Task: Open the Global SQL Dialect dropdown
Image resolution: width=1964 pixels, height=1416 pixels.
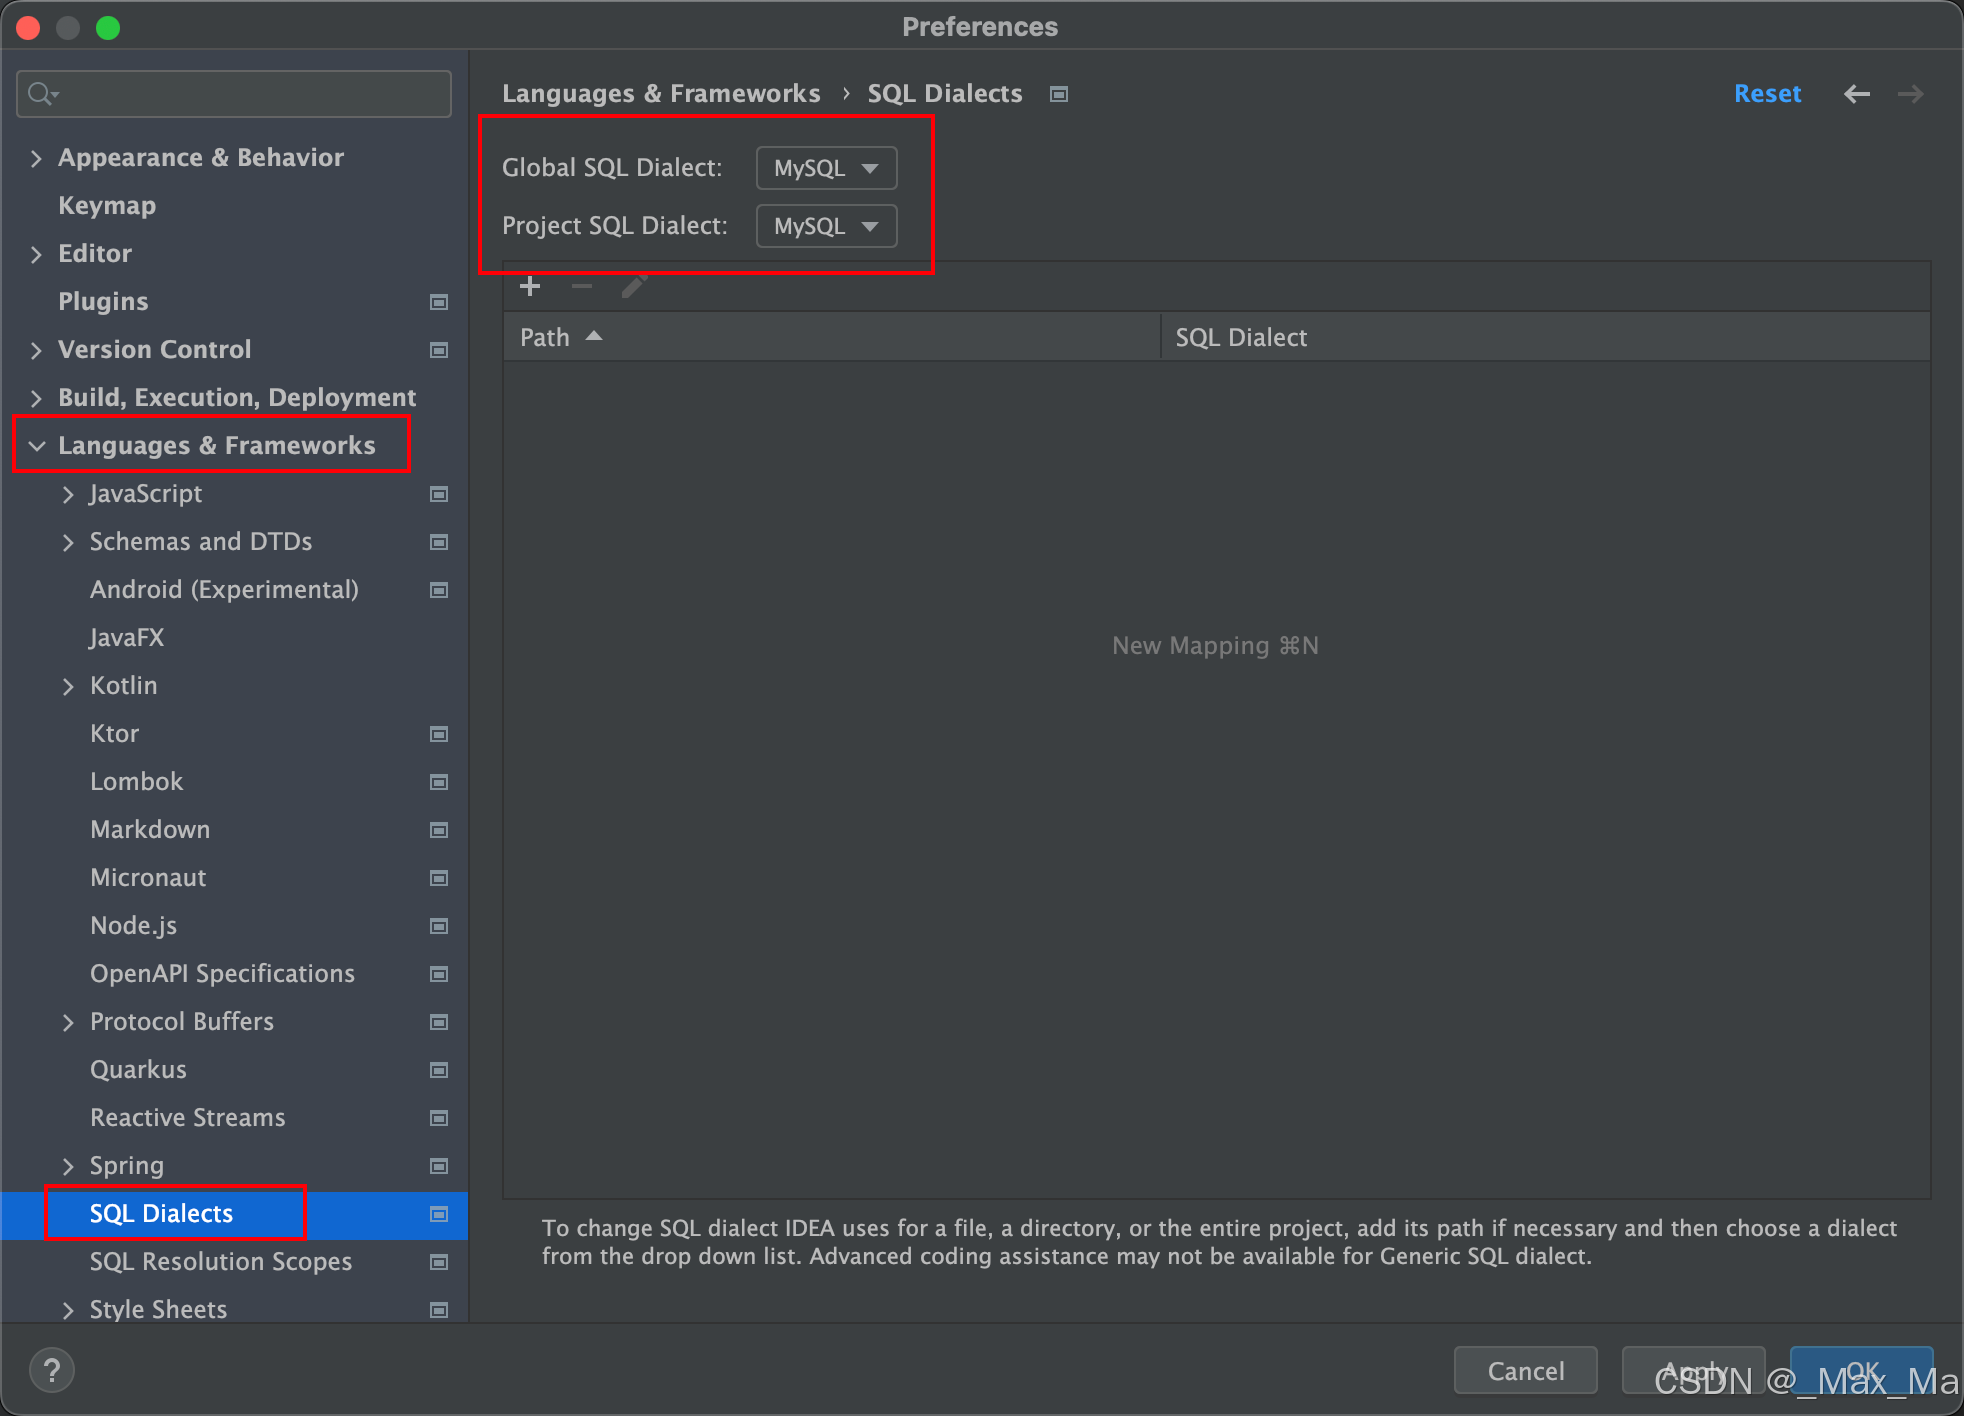Action: pos(826,168)
